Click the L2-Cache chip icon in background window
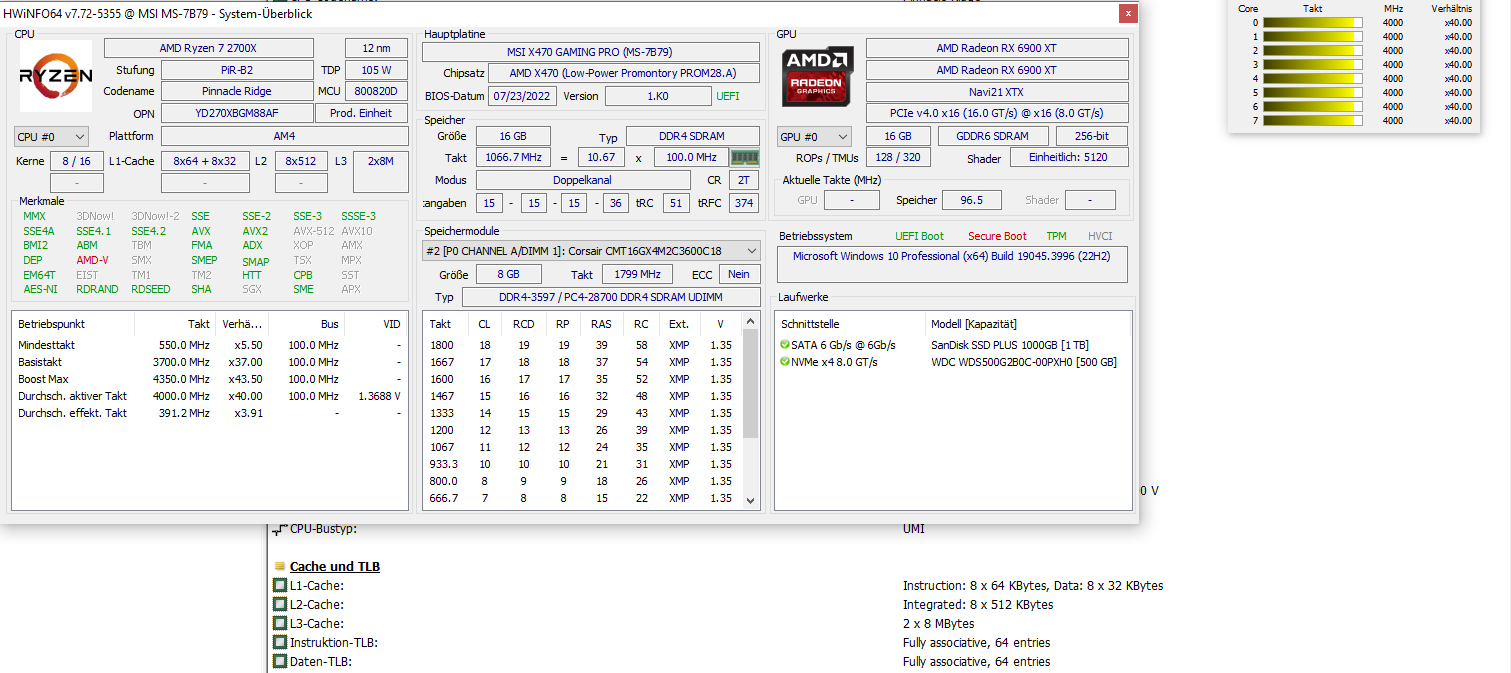The width and height of the screenshot is (1511, 673). (x=280, y=604)
